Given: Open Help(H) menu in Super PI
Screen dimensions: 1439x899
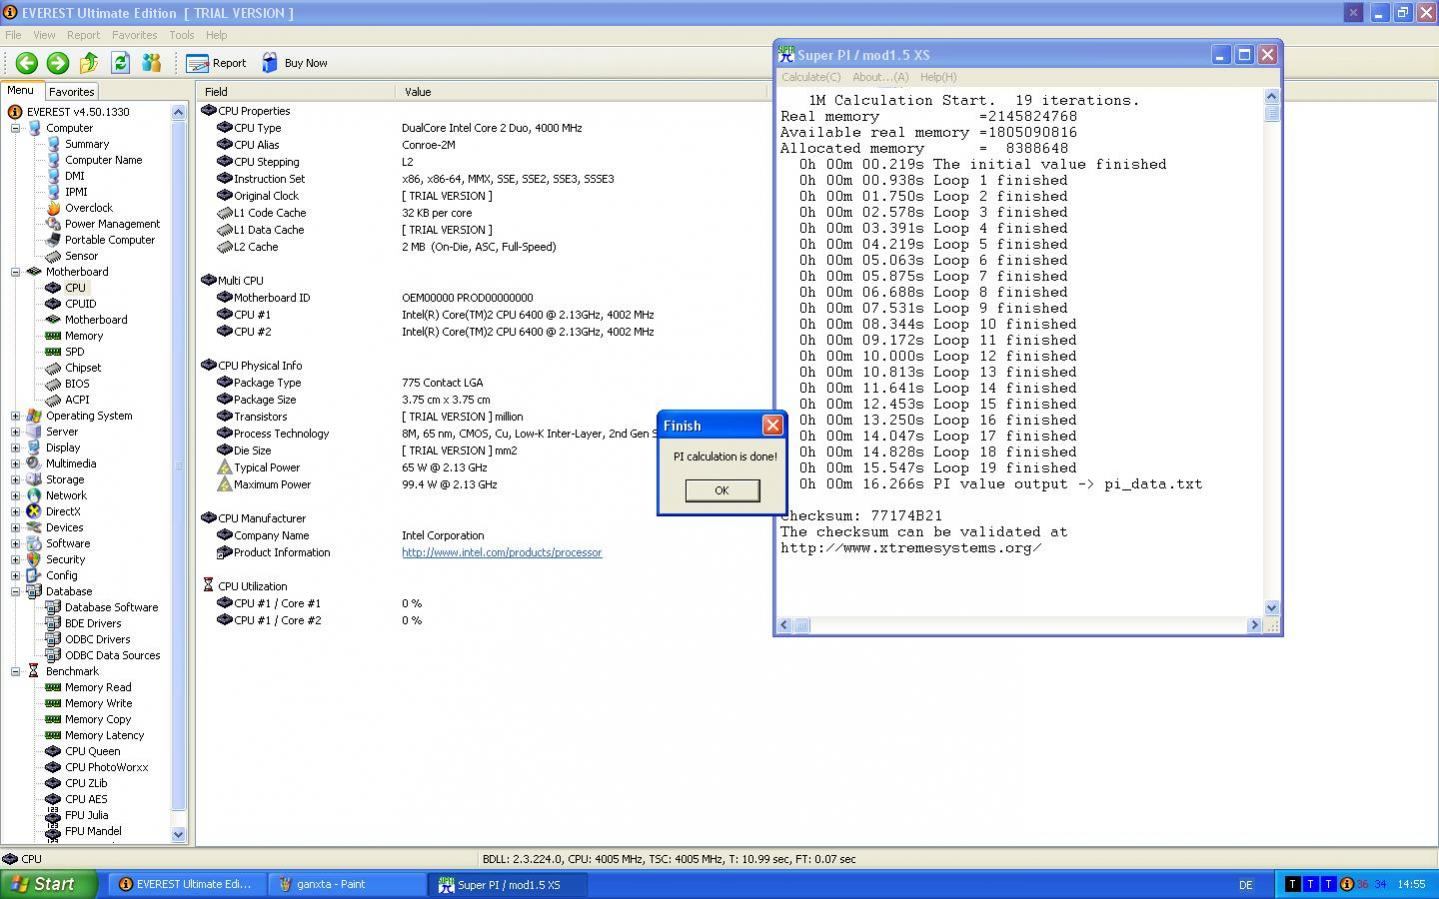Looking at the screenshot, I should 938,77.
